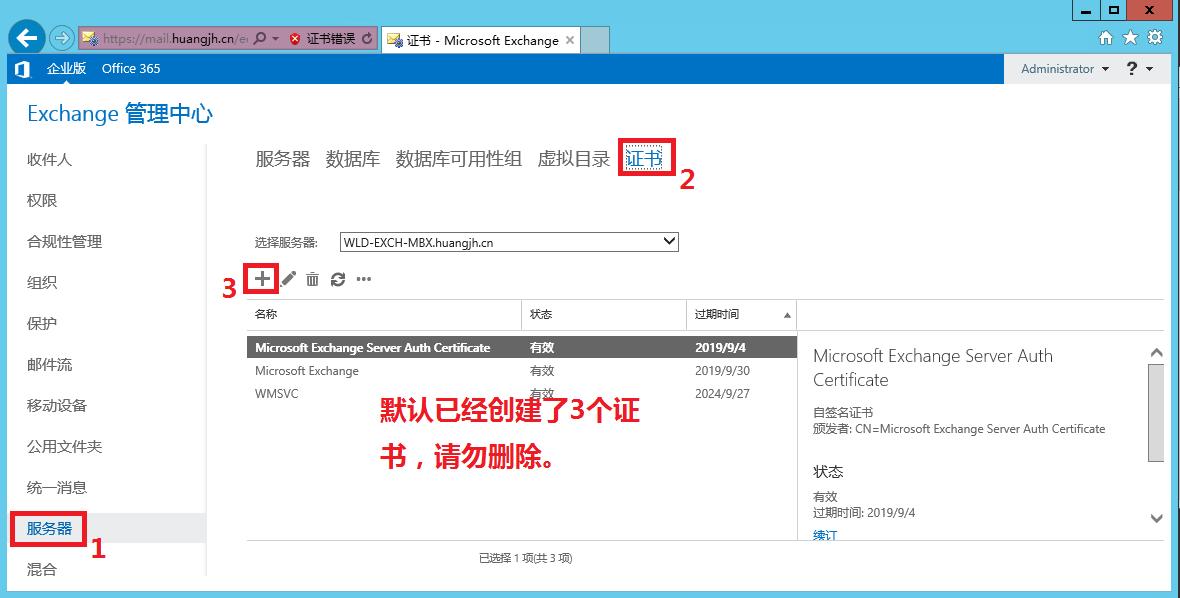Click the search magnifier in address bar
1180x598 pixels.
coord(260,38)
